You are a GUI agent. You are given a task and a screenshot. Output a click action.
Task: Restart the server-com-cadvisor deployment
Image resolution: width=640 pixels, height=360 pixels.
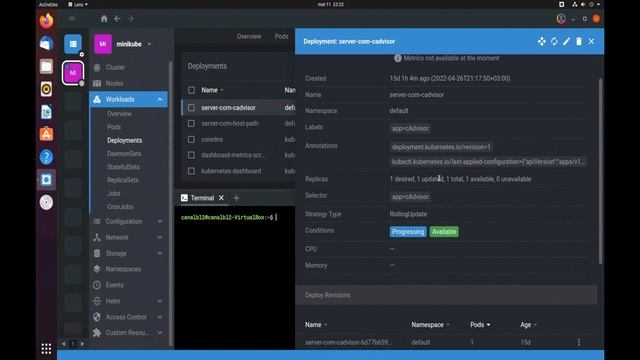[x=554, y=41]
